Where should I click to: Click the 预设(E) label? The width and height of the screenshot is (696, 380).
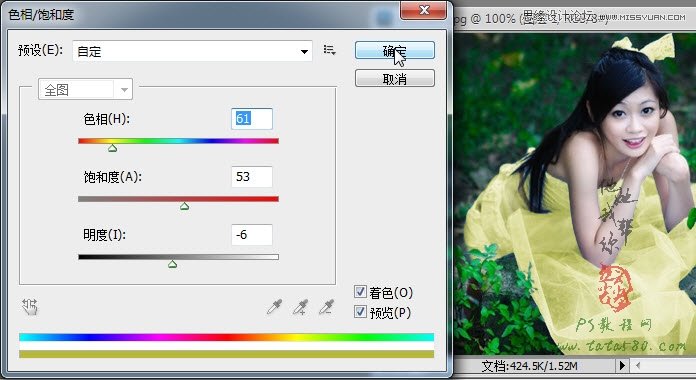pos(40,50)
